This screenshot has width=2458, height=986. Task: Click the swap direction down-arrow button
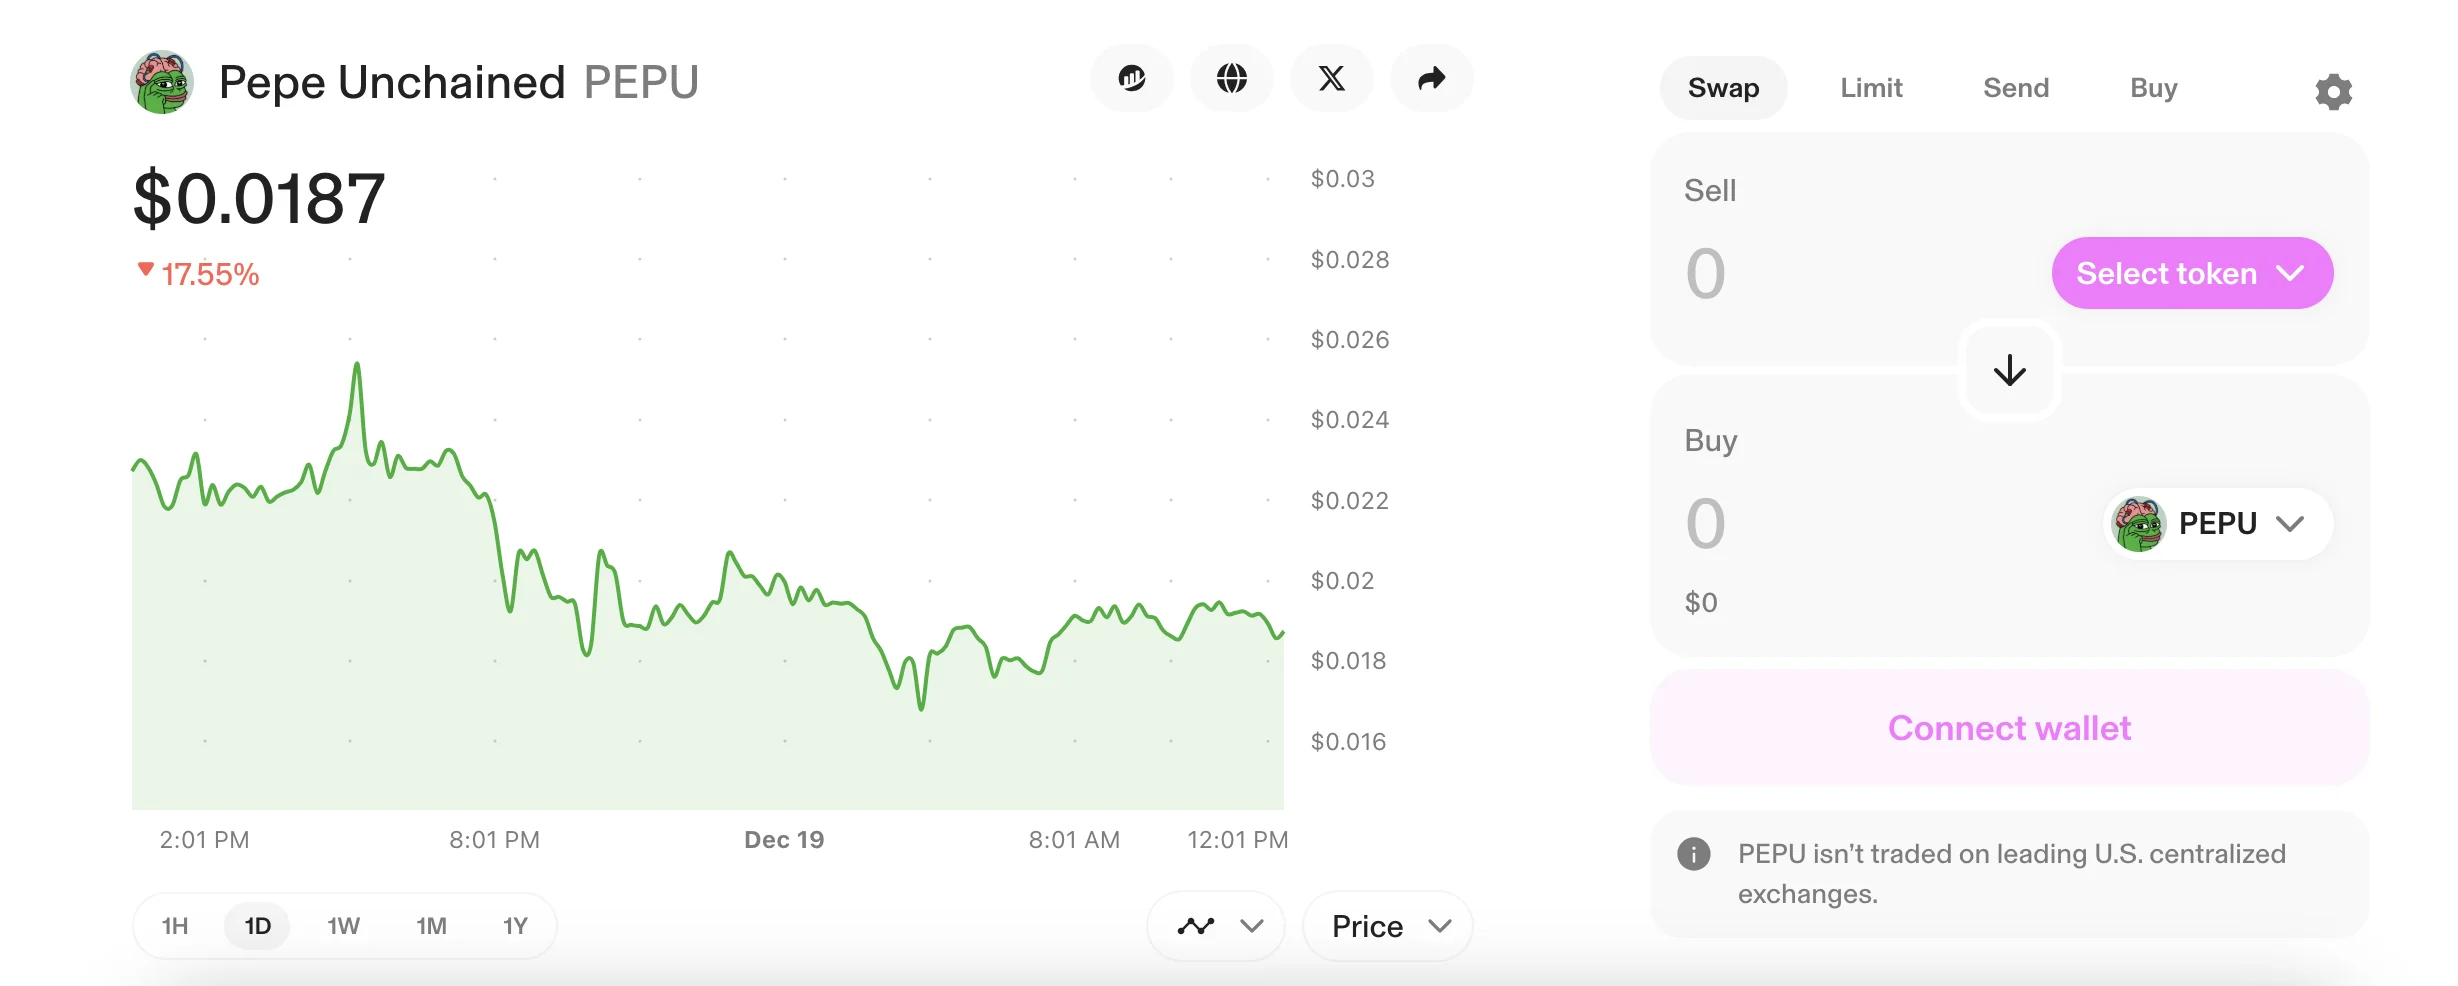2010,370
